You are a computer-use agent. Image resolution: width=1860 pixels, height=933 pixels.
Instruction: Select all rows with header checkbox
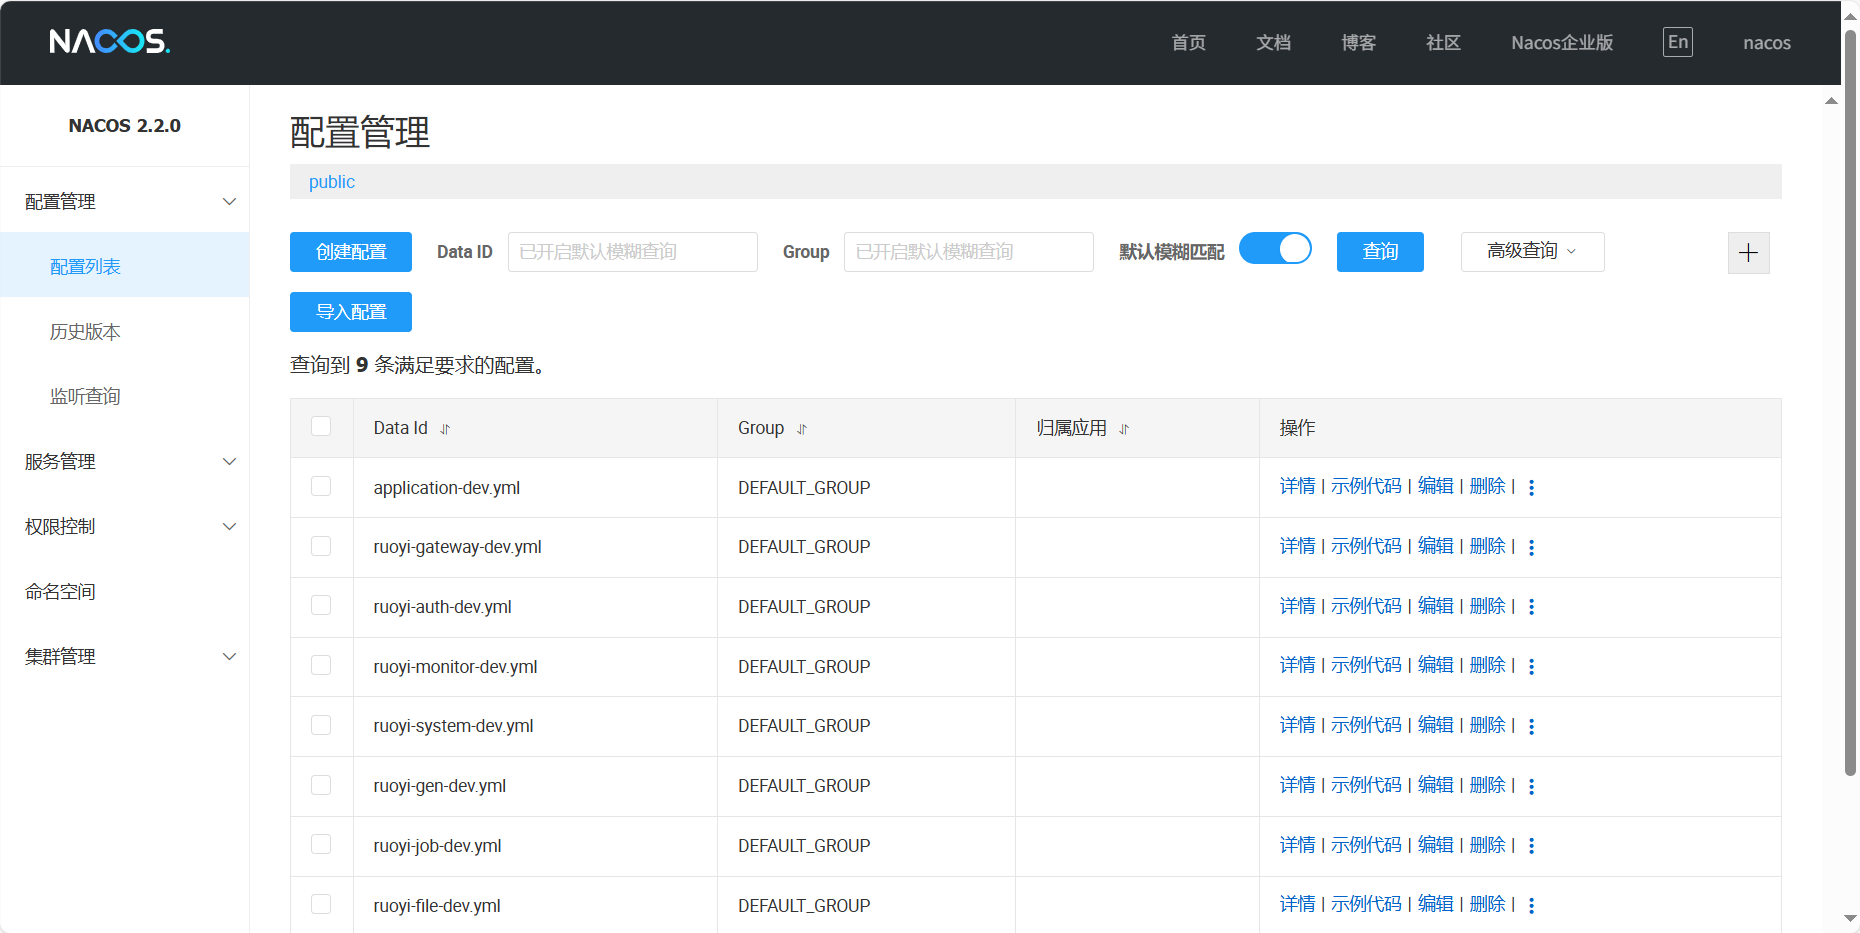tap(321, 426)
